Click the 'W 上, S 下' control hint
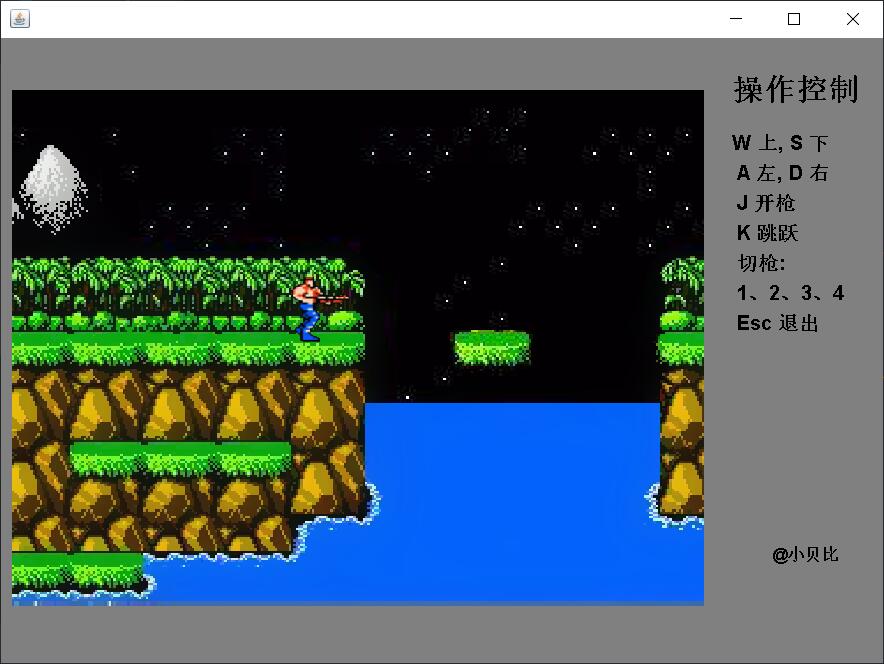The image size is (884, 664). tap(780, 143)
